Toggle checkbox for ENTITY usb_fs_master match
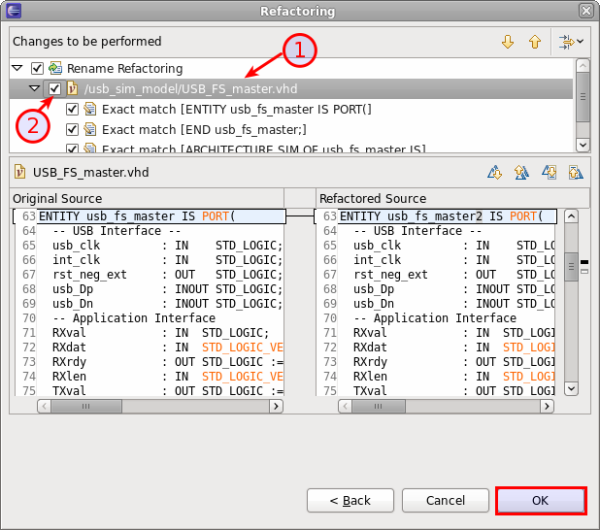The image size is (600, 530). [72, 109]
